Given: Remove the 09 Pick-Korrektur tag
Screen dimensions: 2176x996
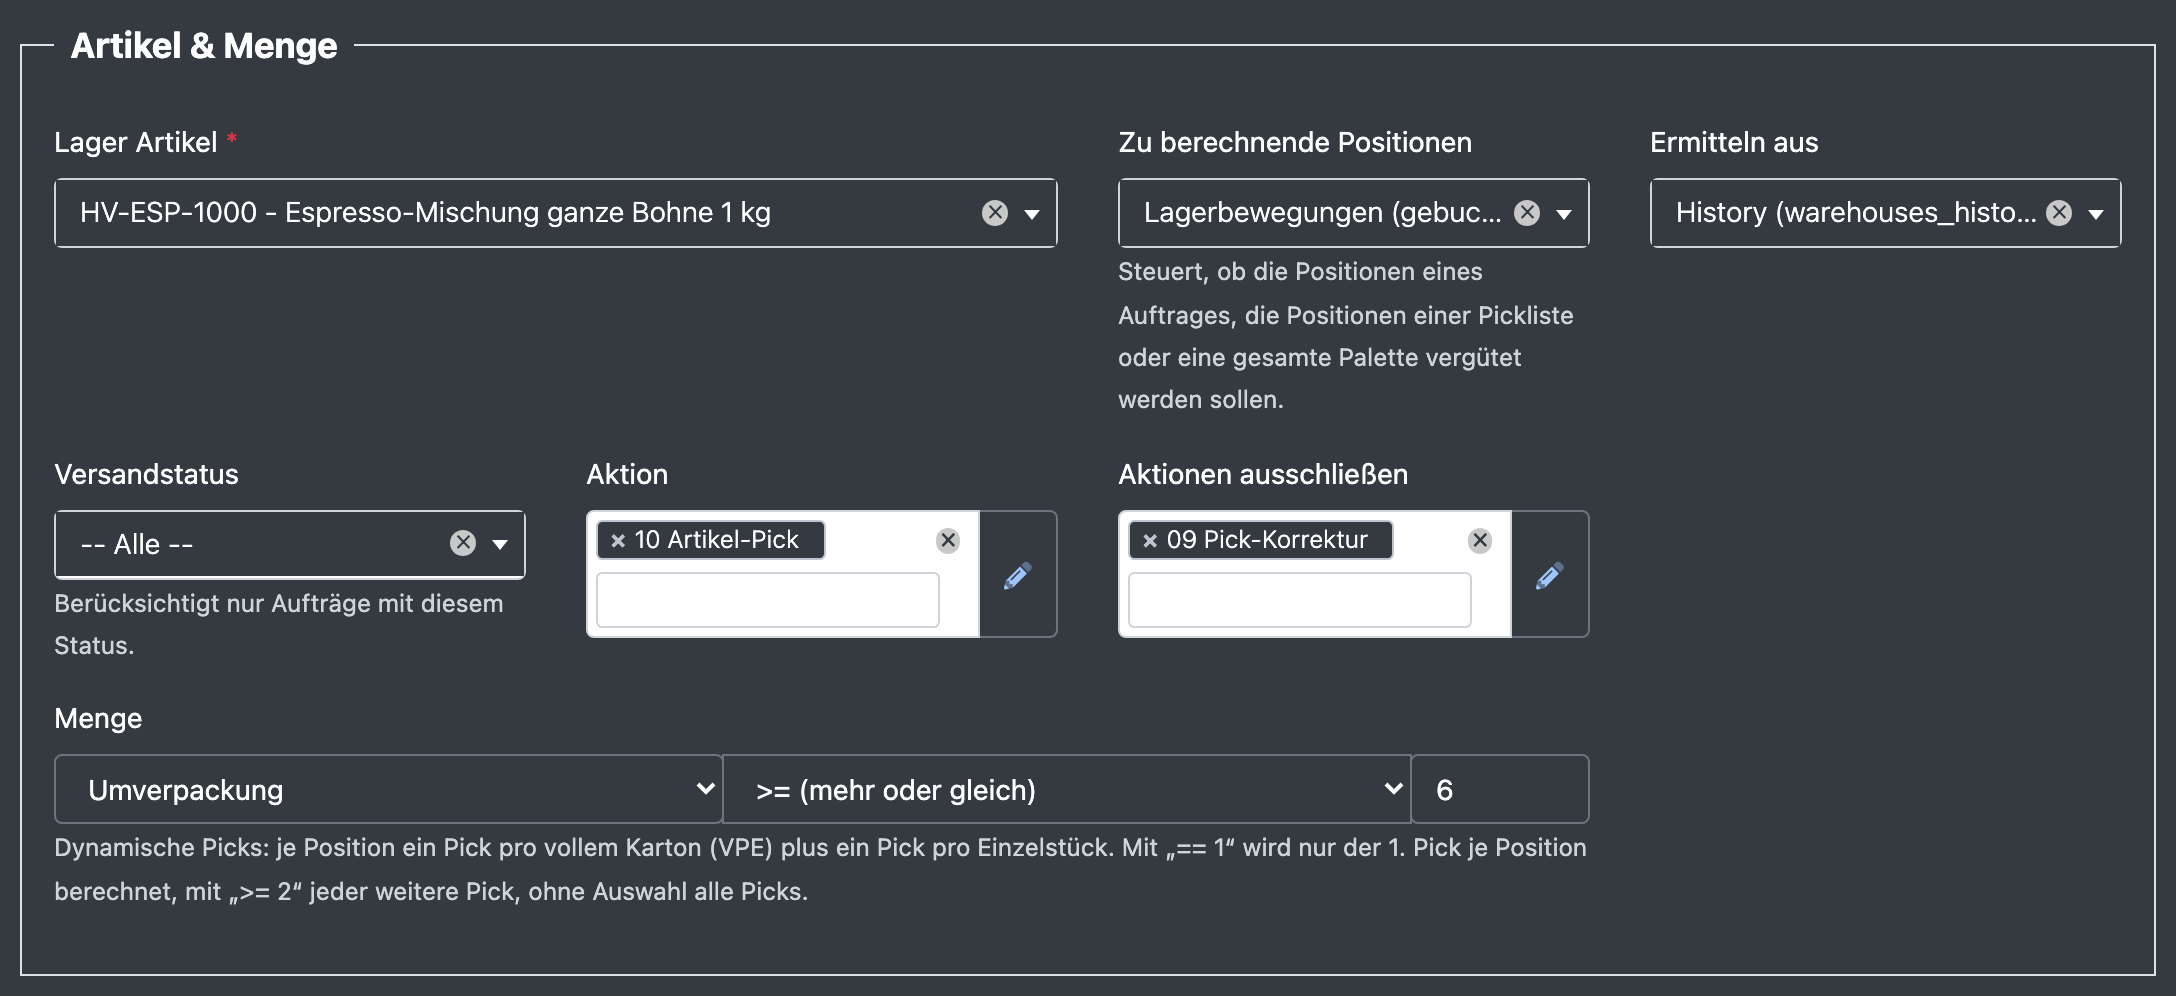Looking at the screenshot, I should pos(1150,541).
